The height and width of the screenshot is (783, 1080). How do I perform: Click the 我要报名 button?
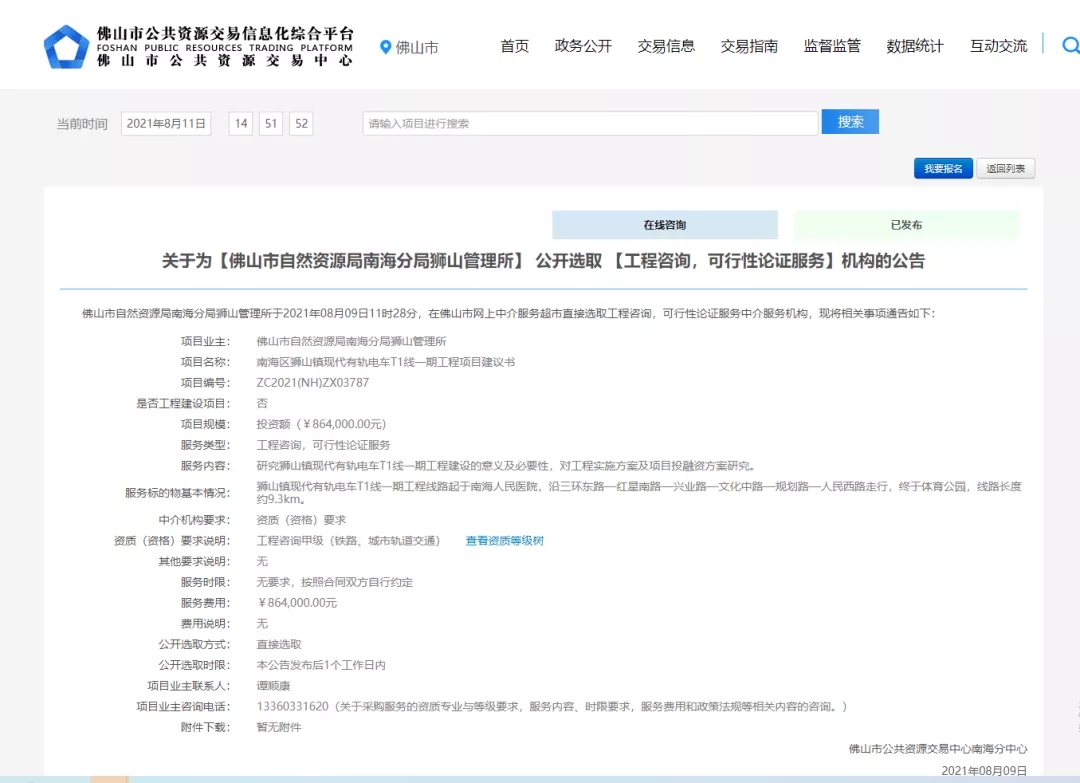(942, 169)
